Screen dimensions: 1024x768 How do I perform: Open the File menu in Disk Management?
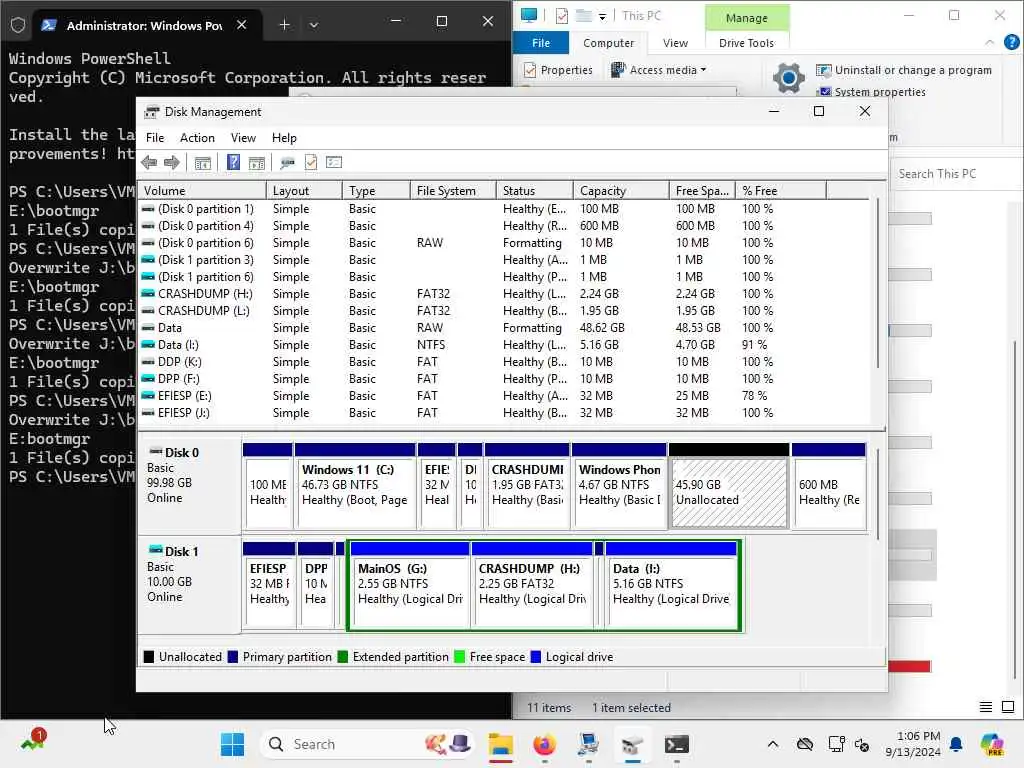tap(155, 138)
